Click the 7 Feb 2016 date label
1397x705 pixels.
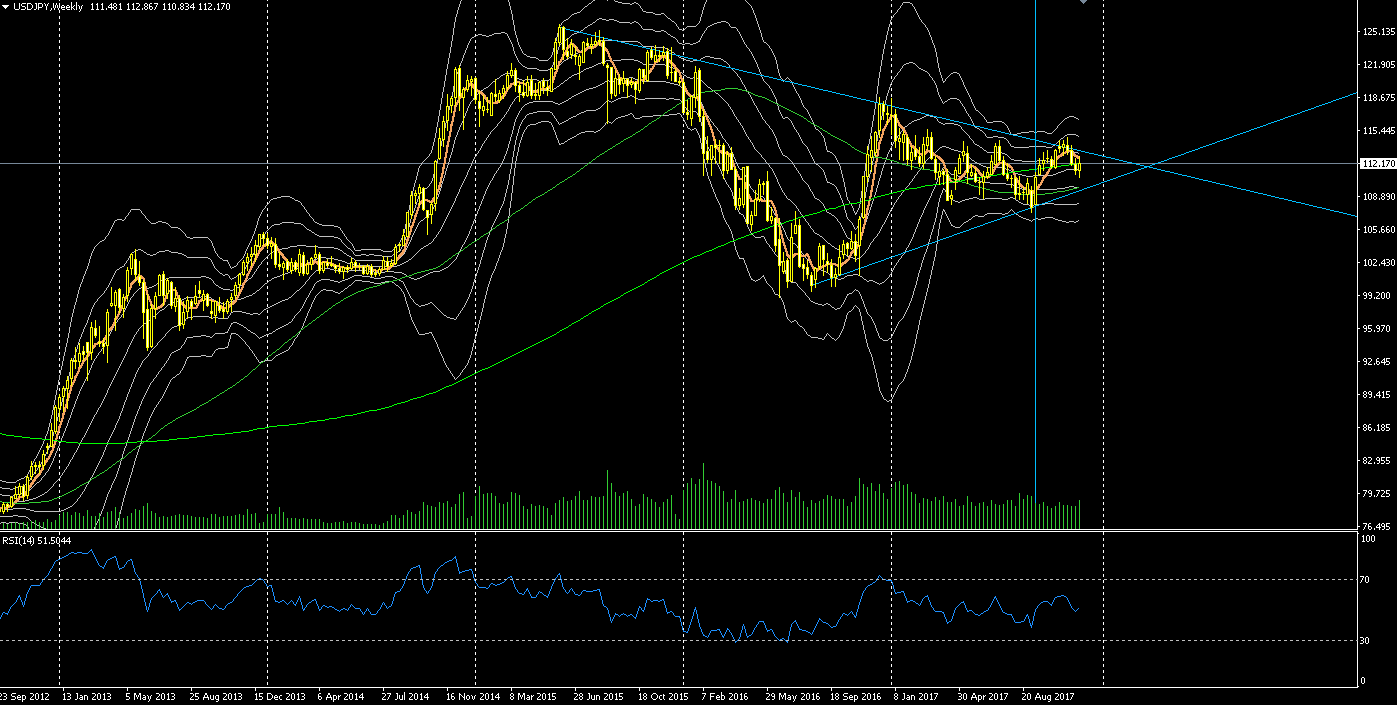724,695
